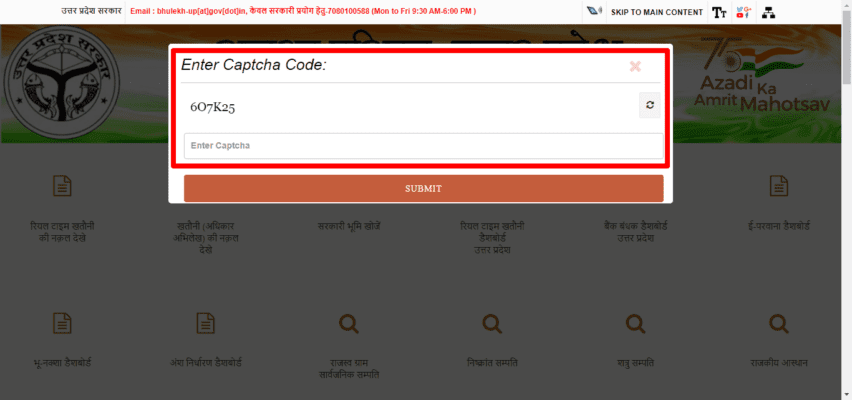Open बैंक बंधक डैशबोर्ड उत्तर प्रदेश link

pos(635,232)
